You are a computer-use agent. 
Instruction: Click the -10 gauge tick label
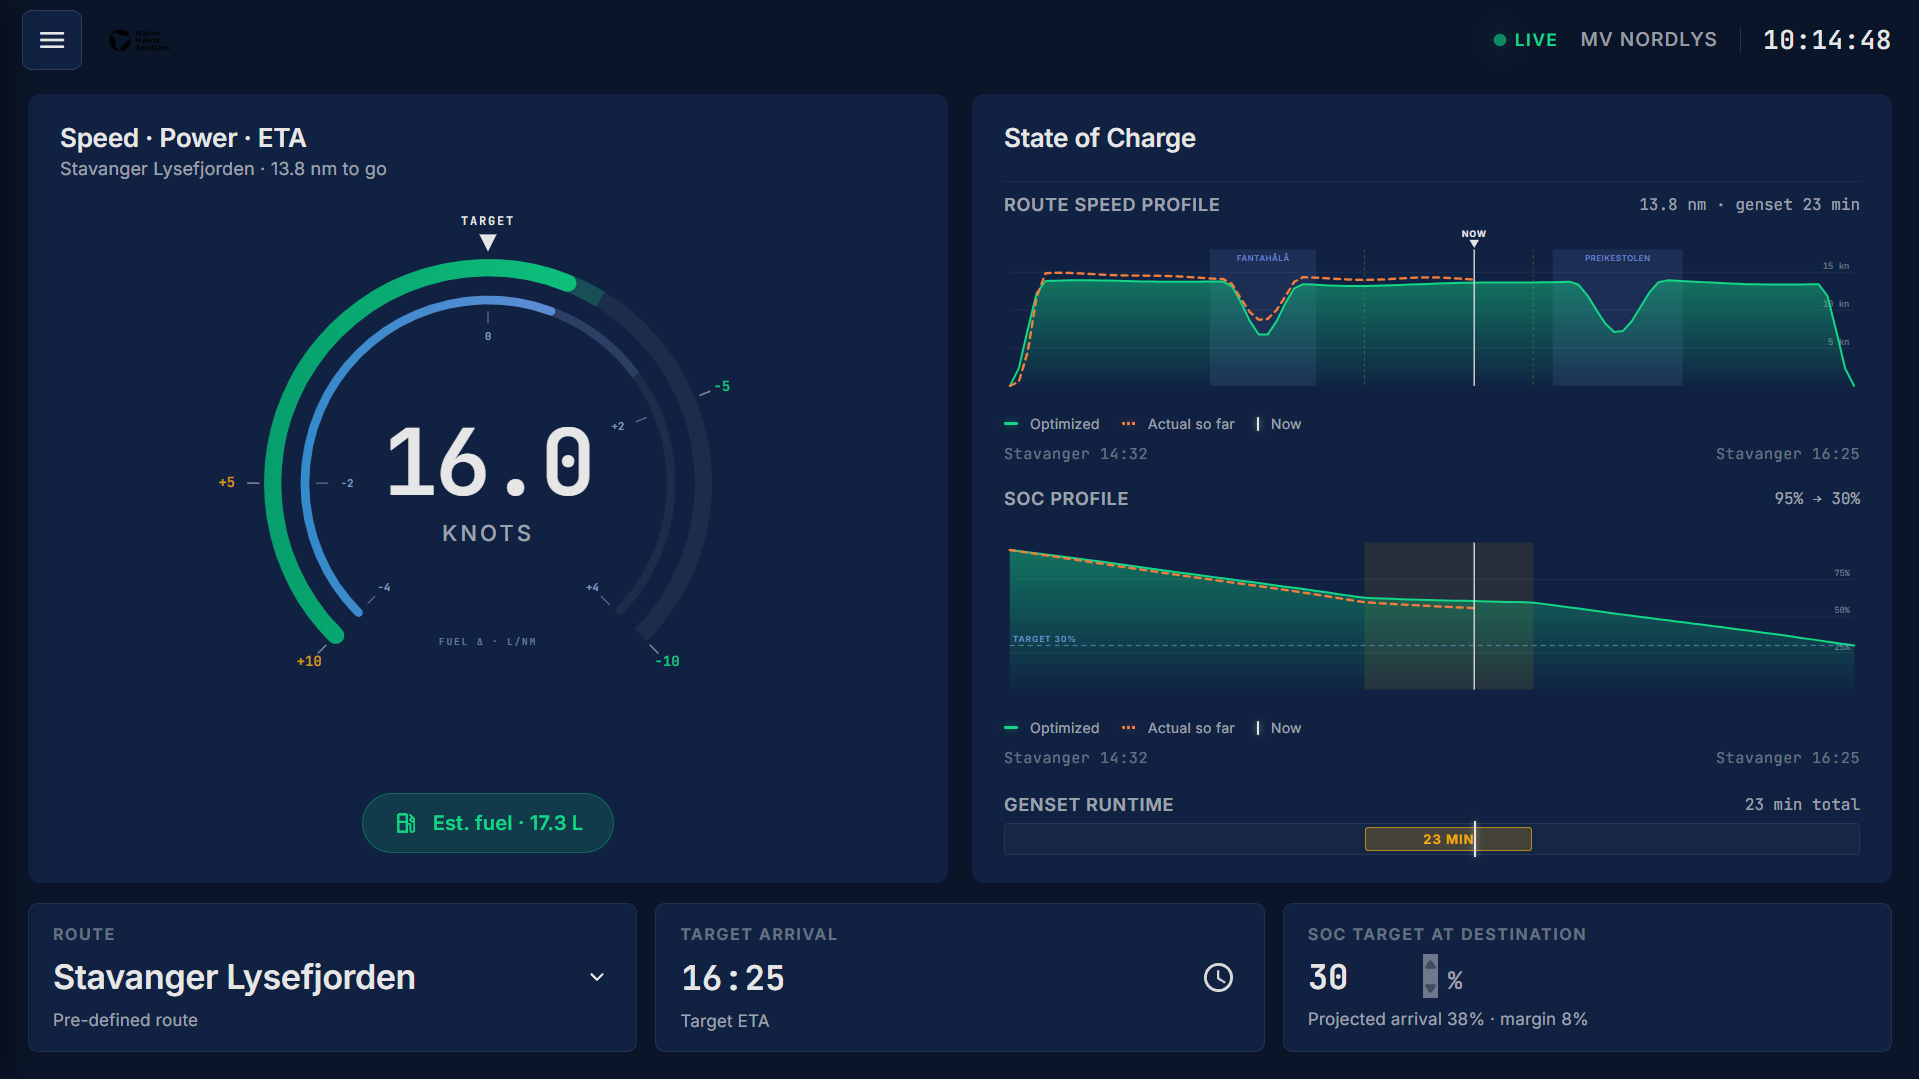(667, 661)
